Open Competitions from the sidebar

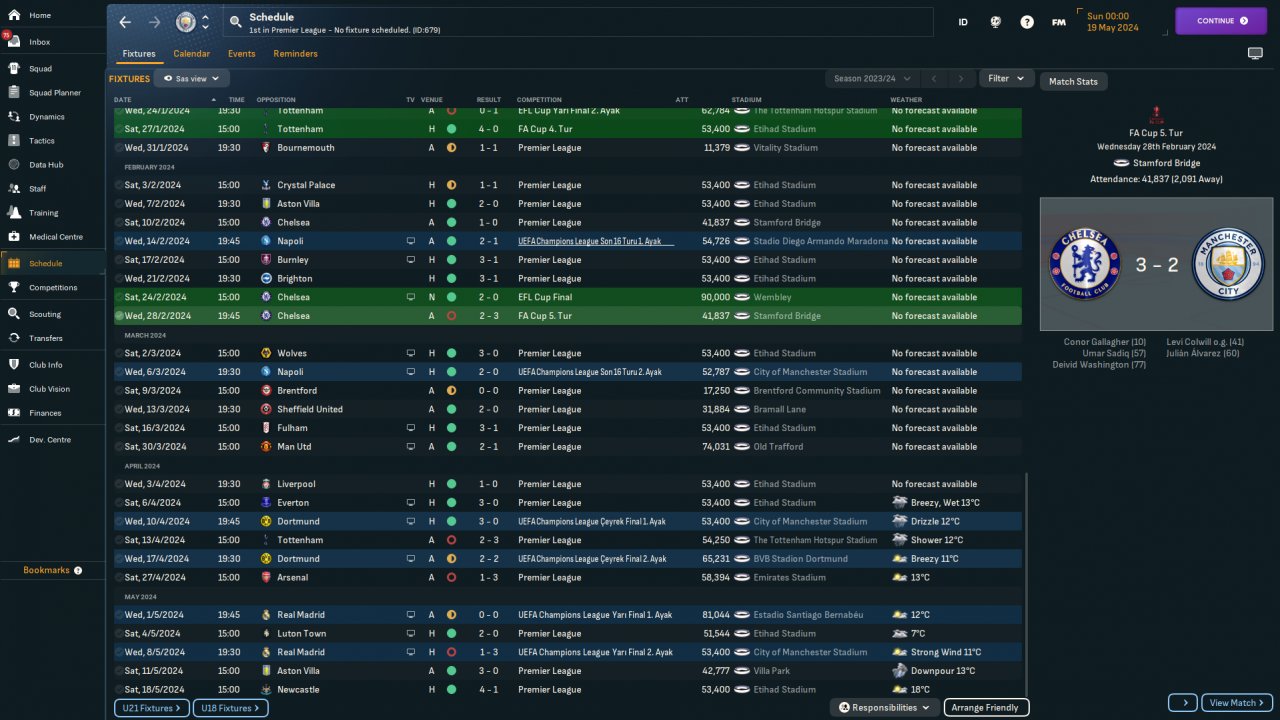52,287
